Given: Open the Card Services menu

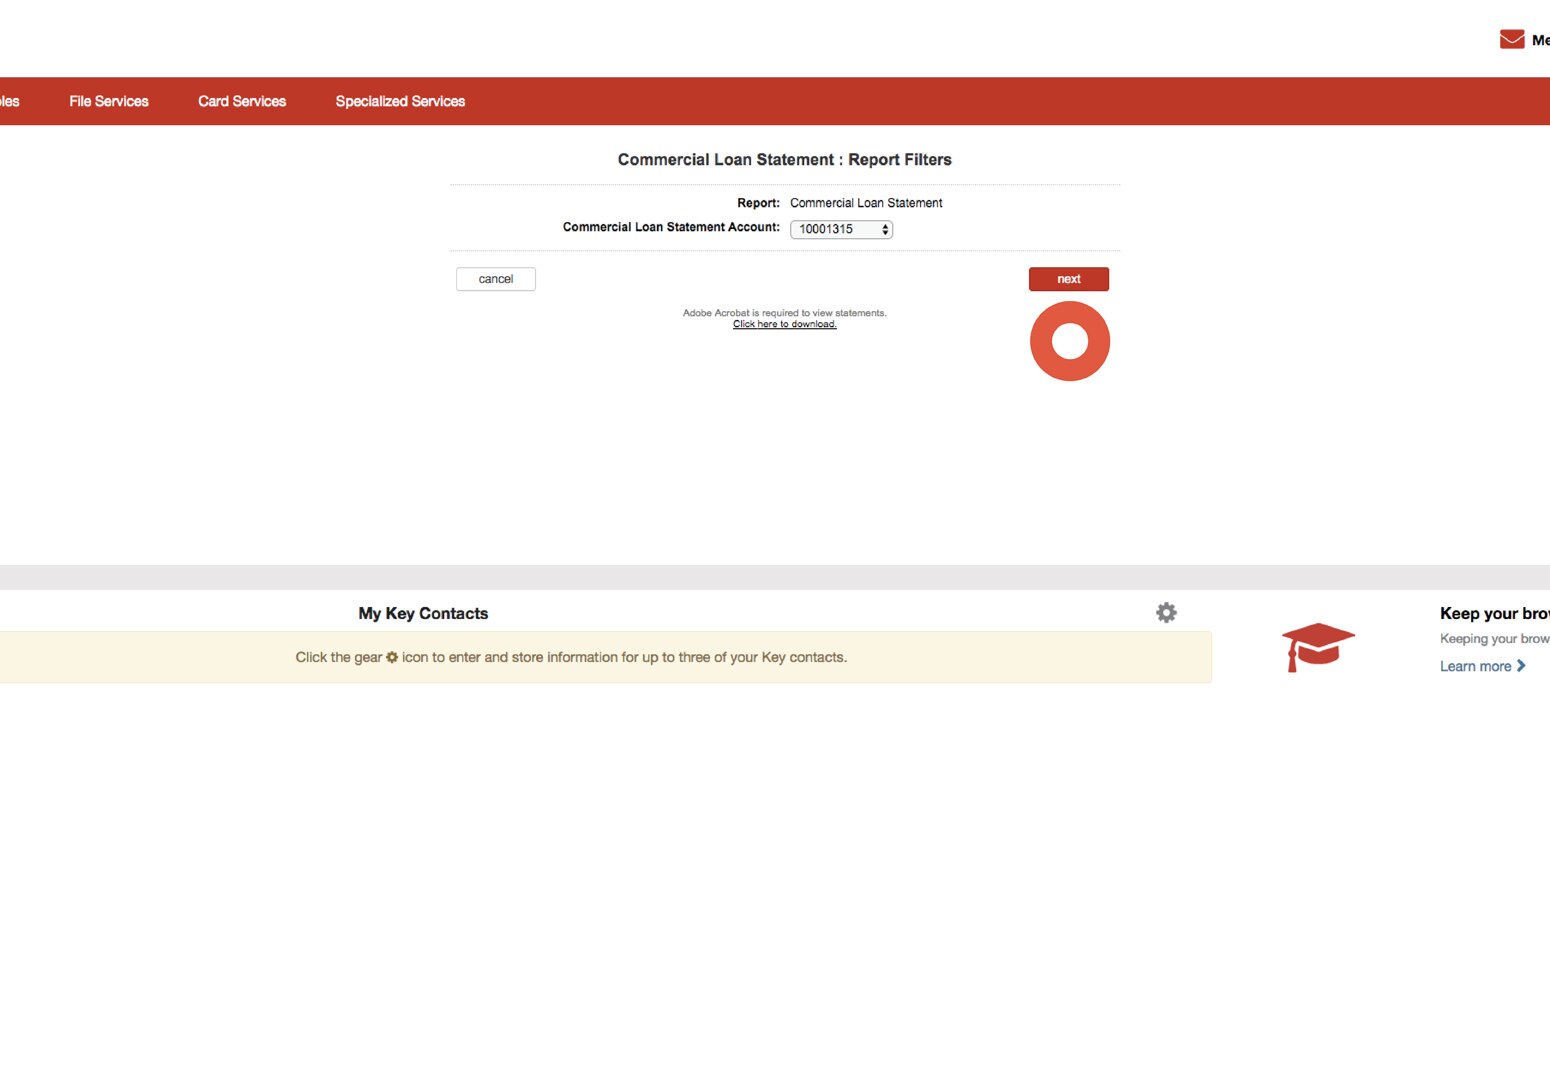Looking at the screenshot, I should (241, 101).
